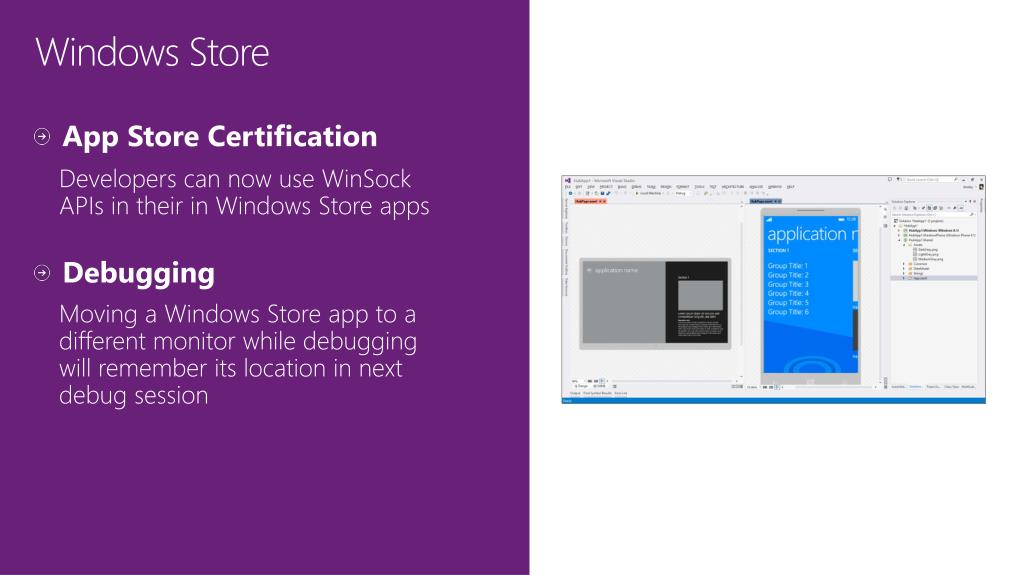Select App.xaml in Solution Explorer
This screenshot has width=1023, height=575.
pos(920,278)
